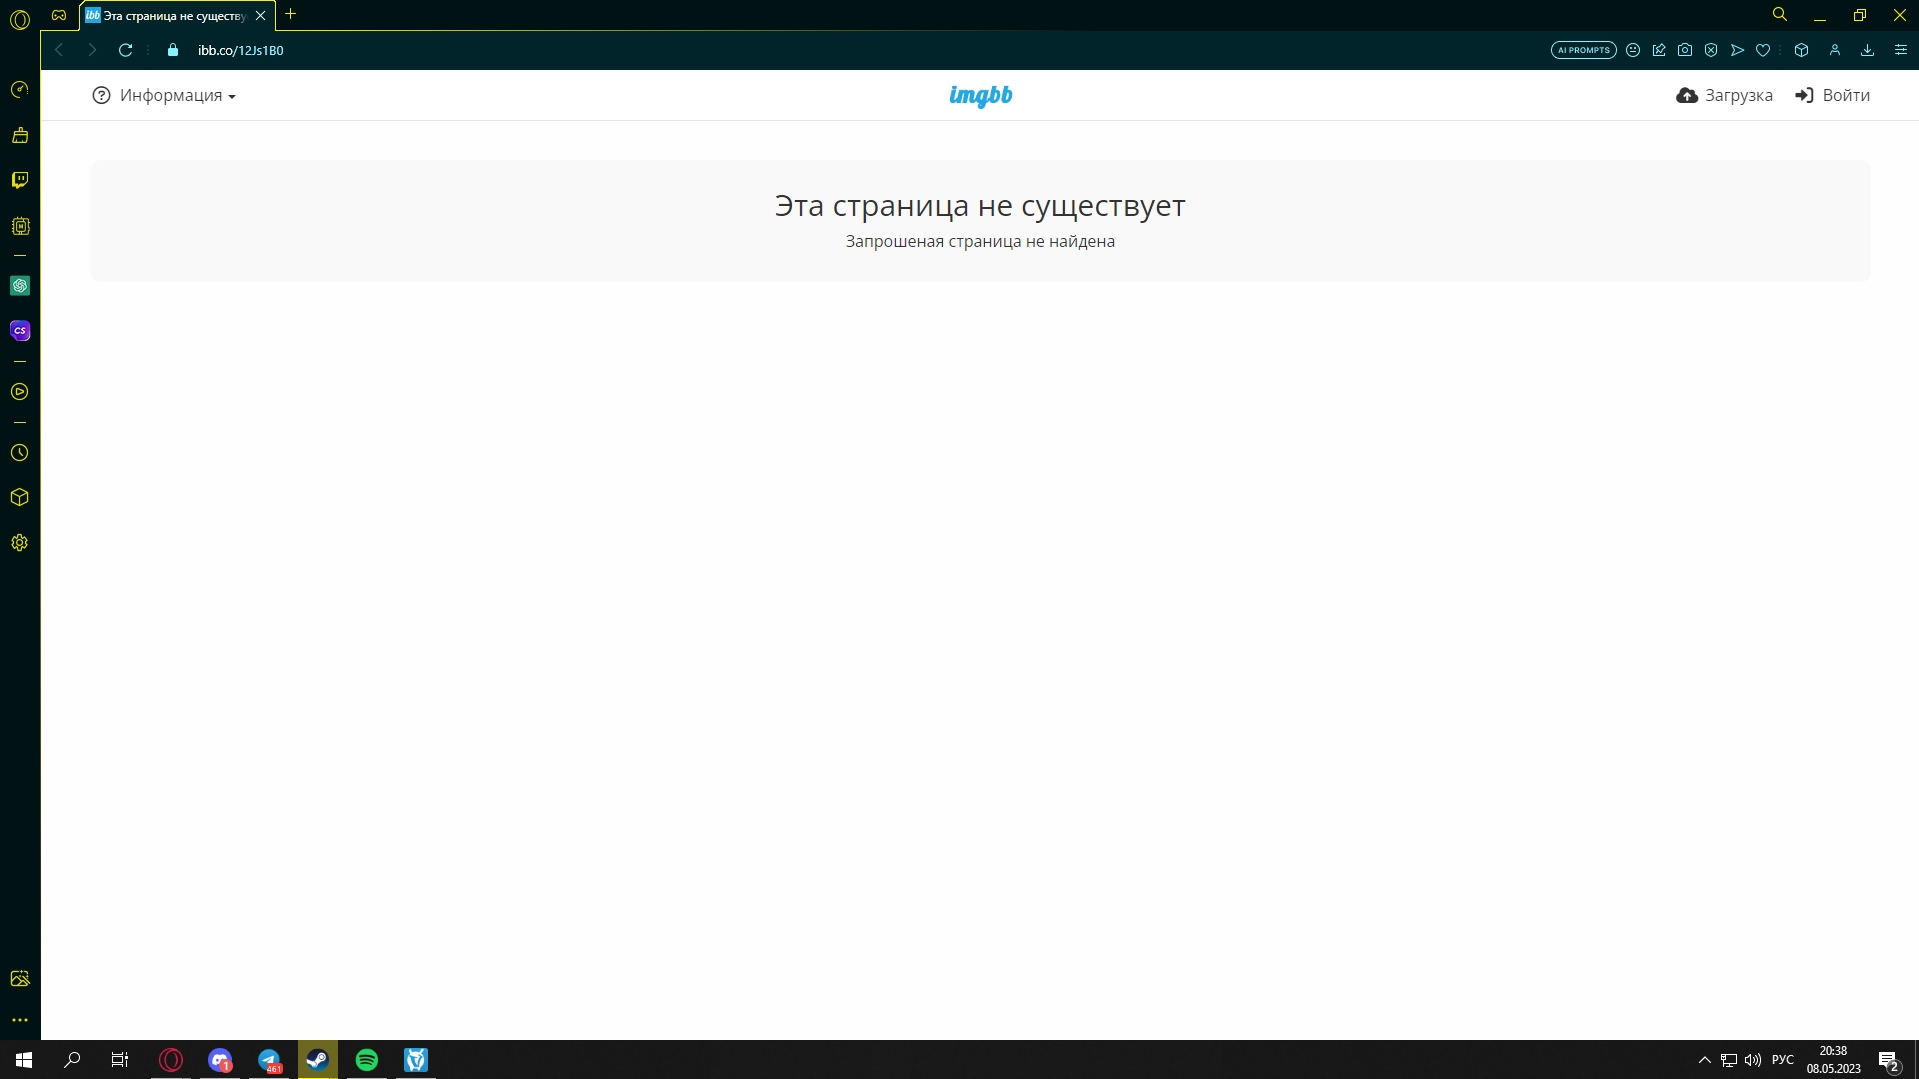This screenshot has height=1079, width=1919.
Task: Open a new tab with plus button
Action: tap(291, 14)
